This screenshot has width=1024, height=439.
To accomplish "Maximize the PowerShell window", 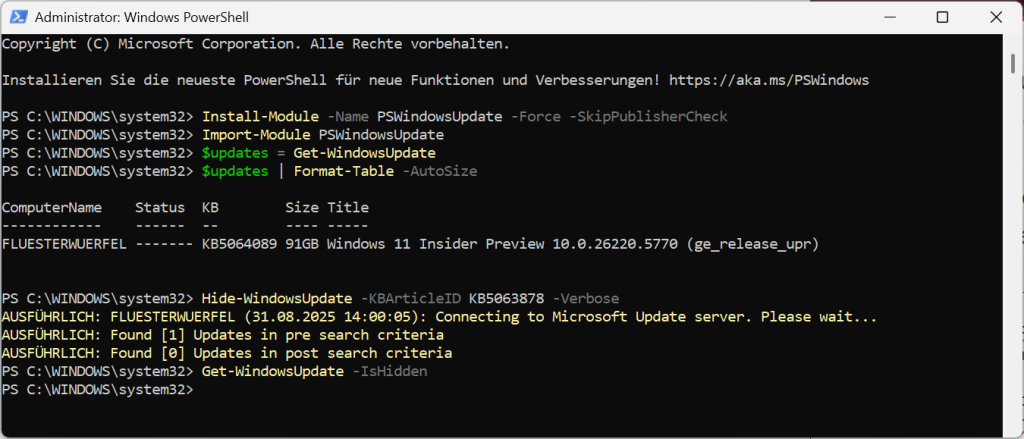I will [x=942, y=18].
